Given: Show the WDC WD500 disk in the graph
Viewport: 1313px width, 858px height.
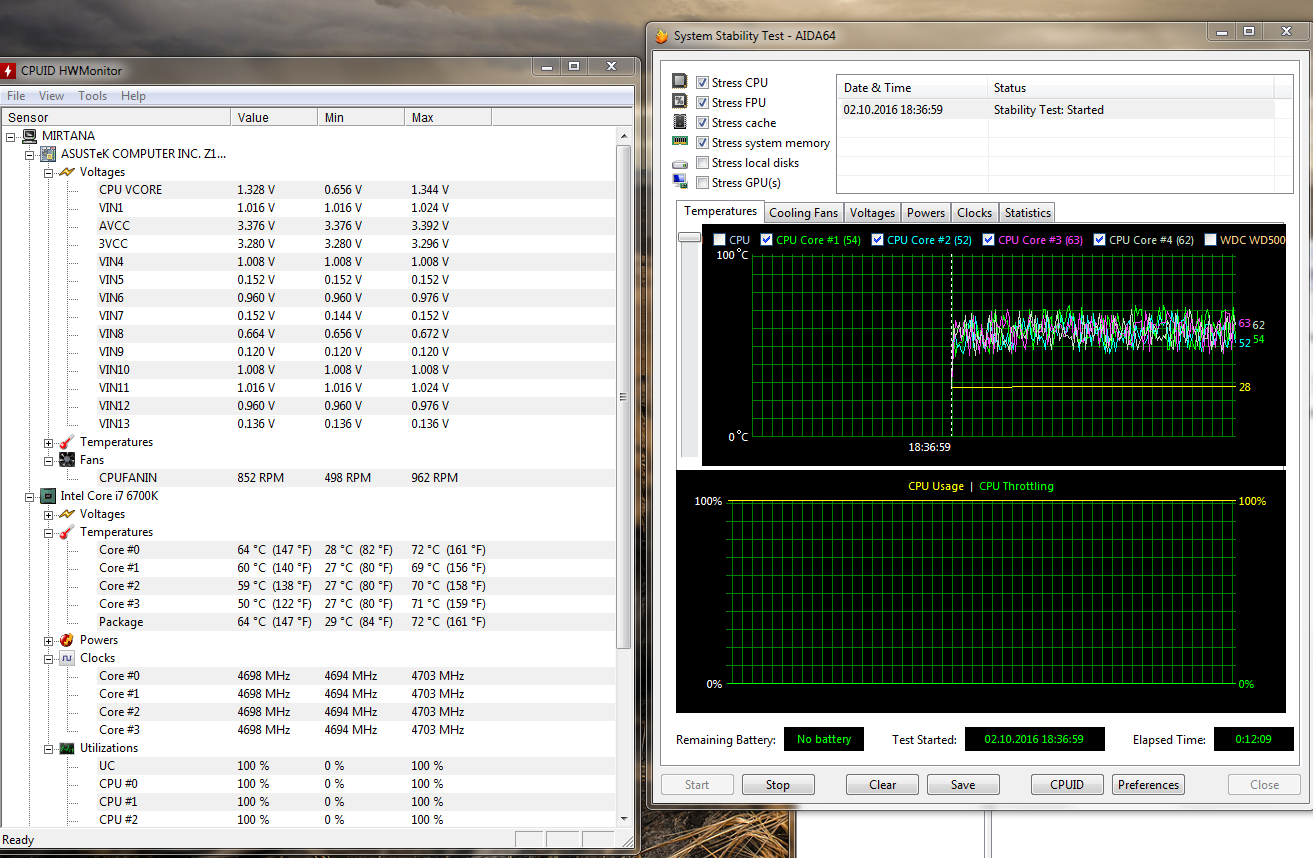Looking at the screenshot, I should coord(1211,240).
